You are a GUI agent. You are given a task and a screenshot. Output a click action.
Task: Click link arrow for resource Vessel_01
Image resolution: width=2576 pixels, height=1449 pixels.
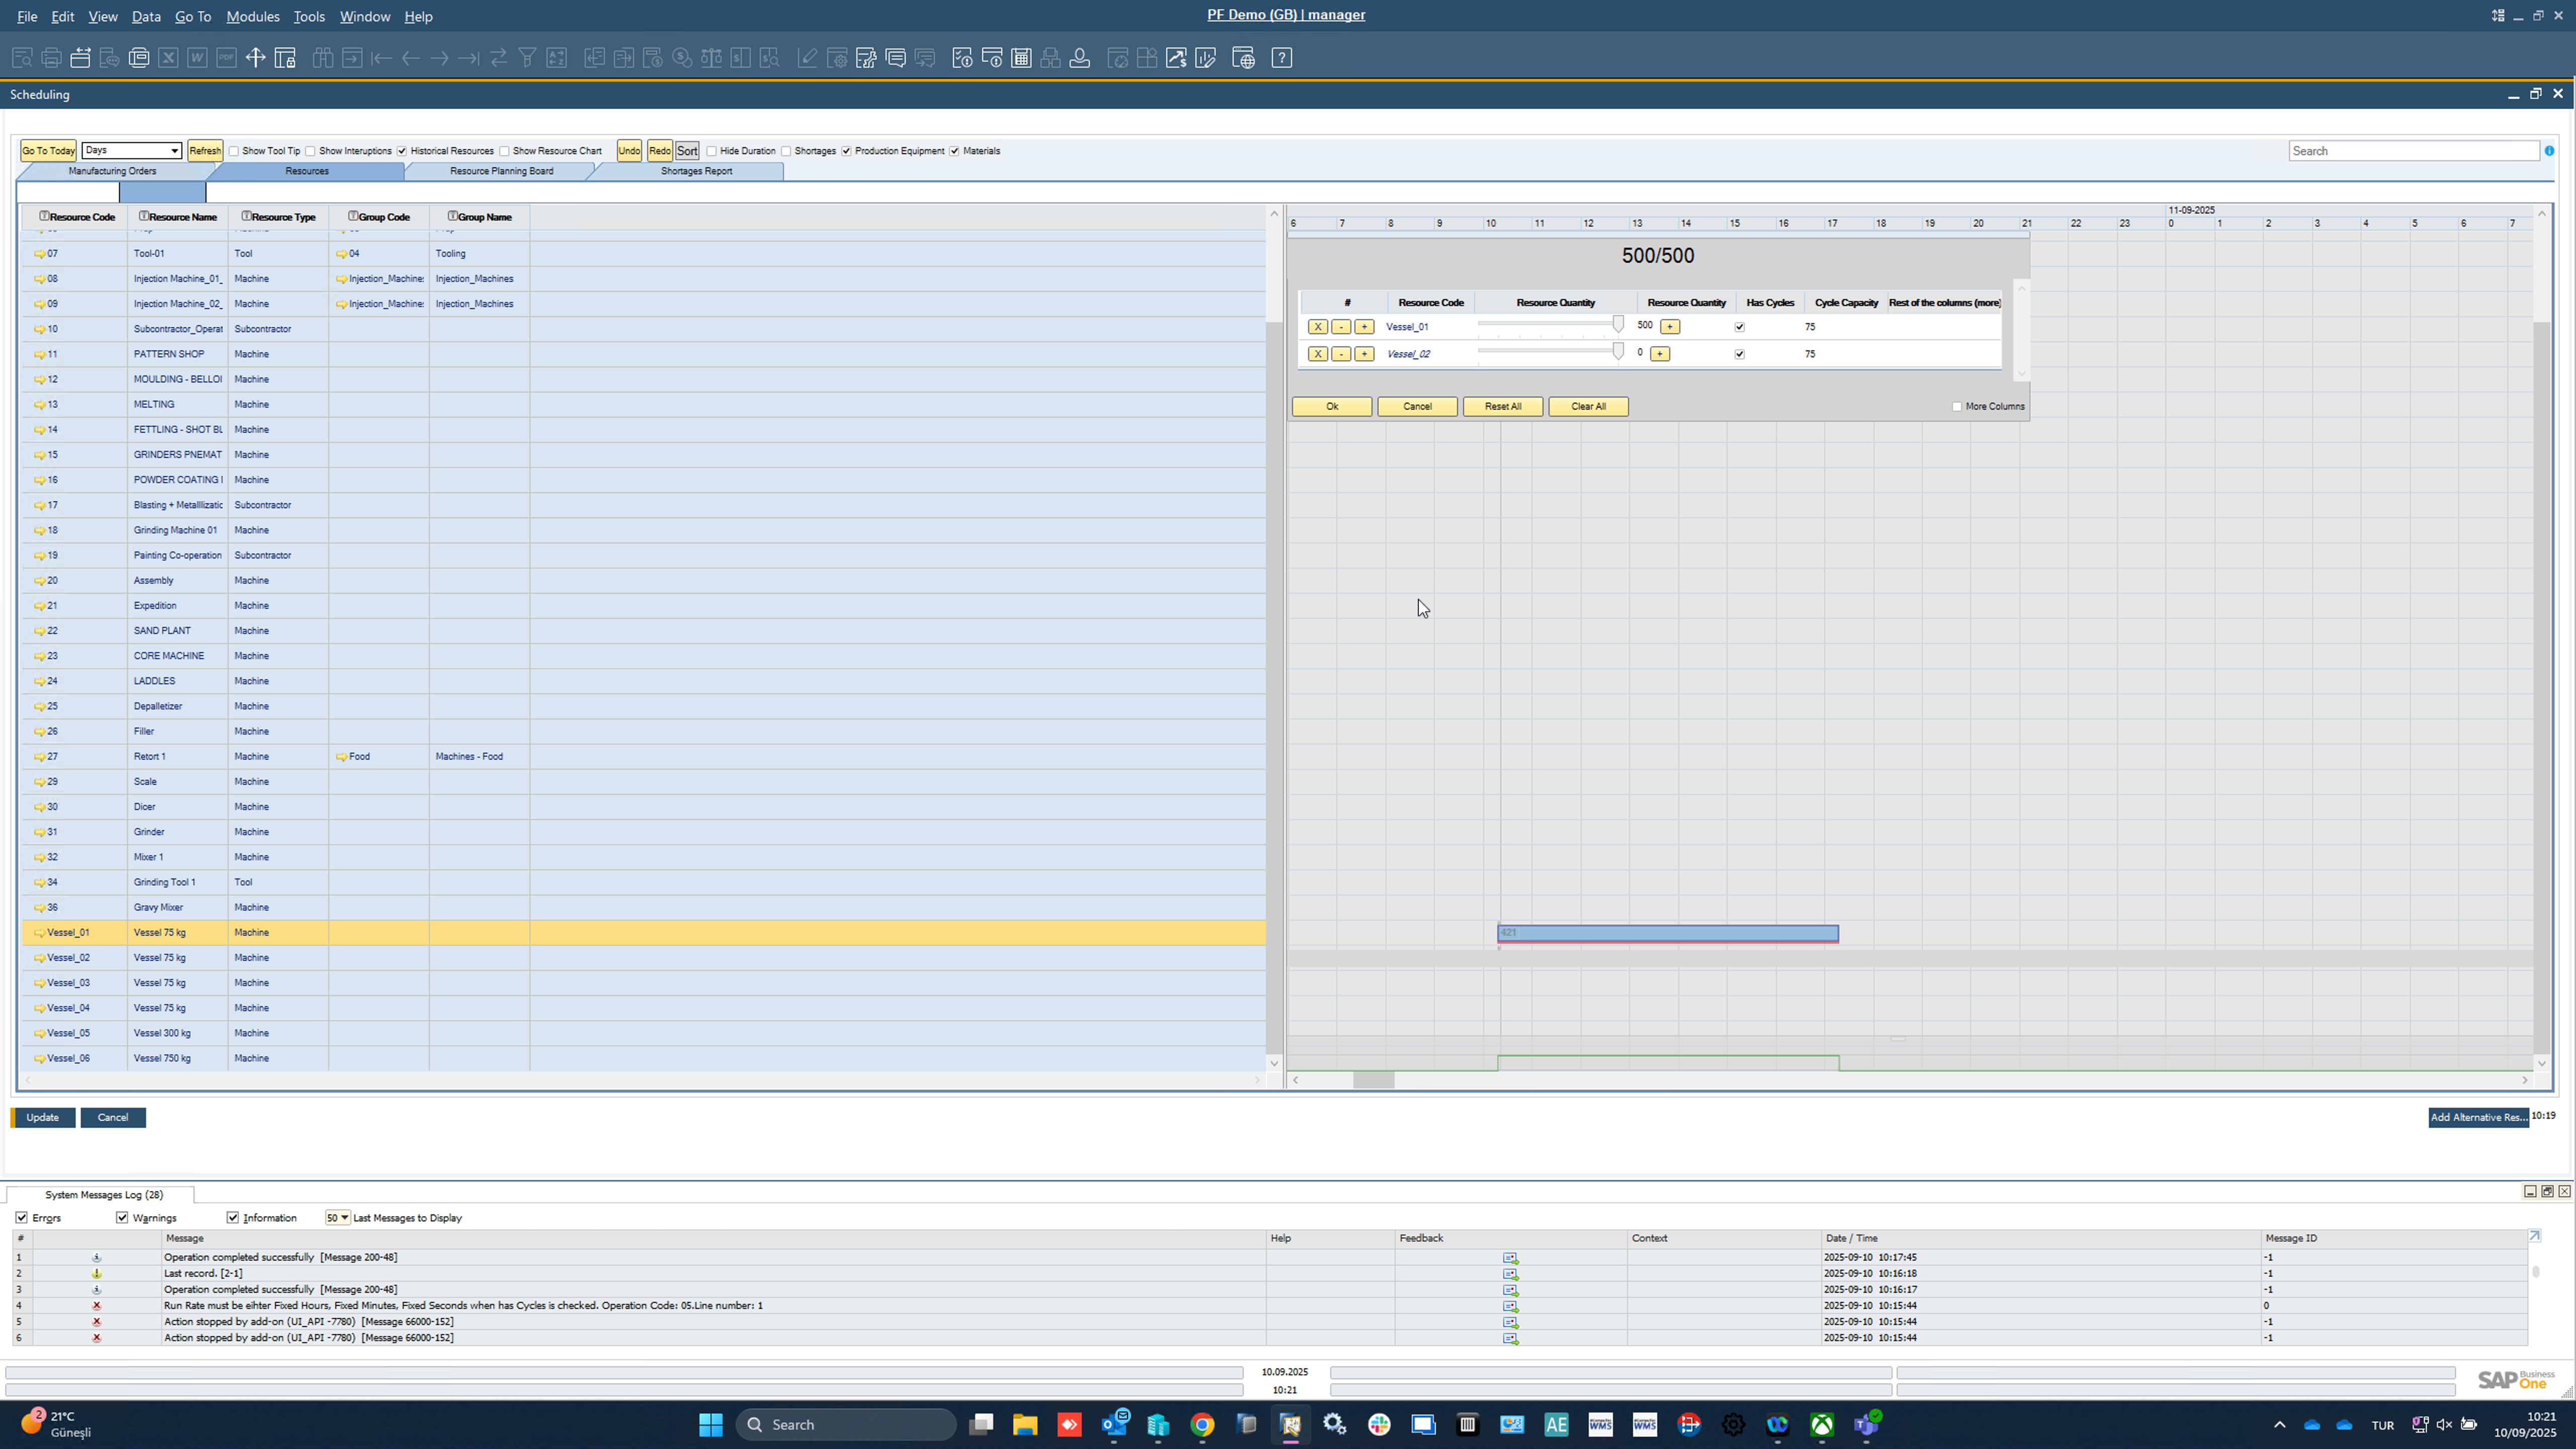[x=40, y=933]
